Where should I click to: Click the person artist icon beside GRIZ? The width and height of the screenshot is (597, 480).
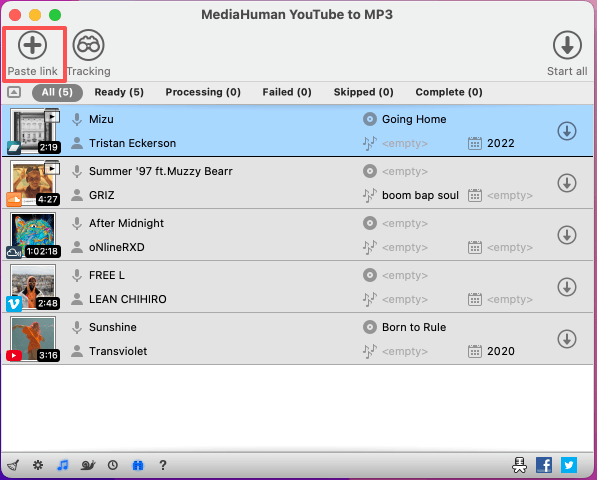pos(77,195)
